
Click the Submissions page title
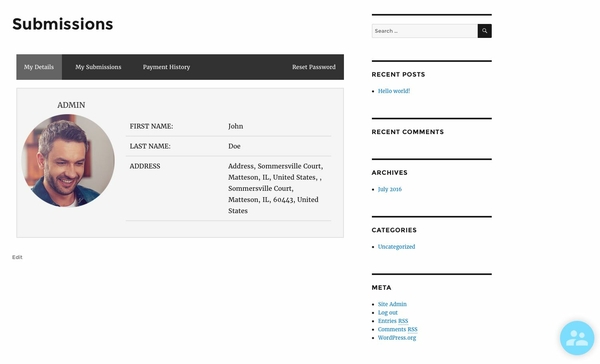63,24
